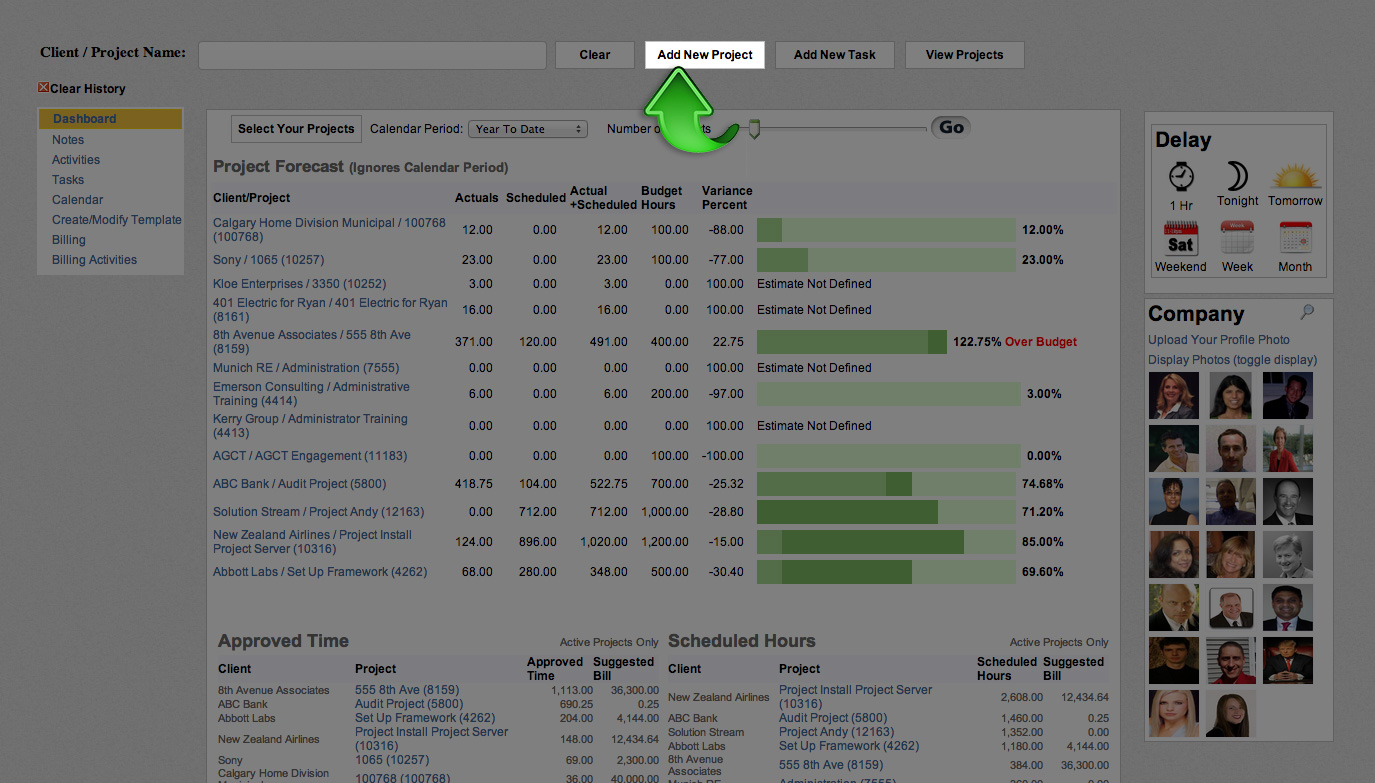
Task: Select the Tomorrow sunrise icon
Action: pos(1295,178)
